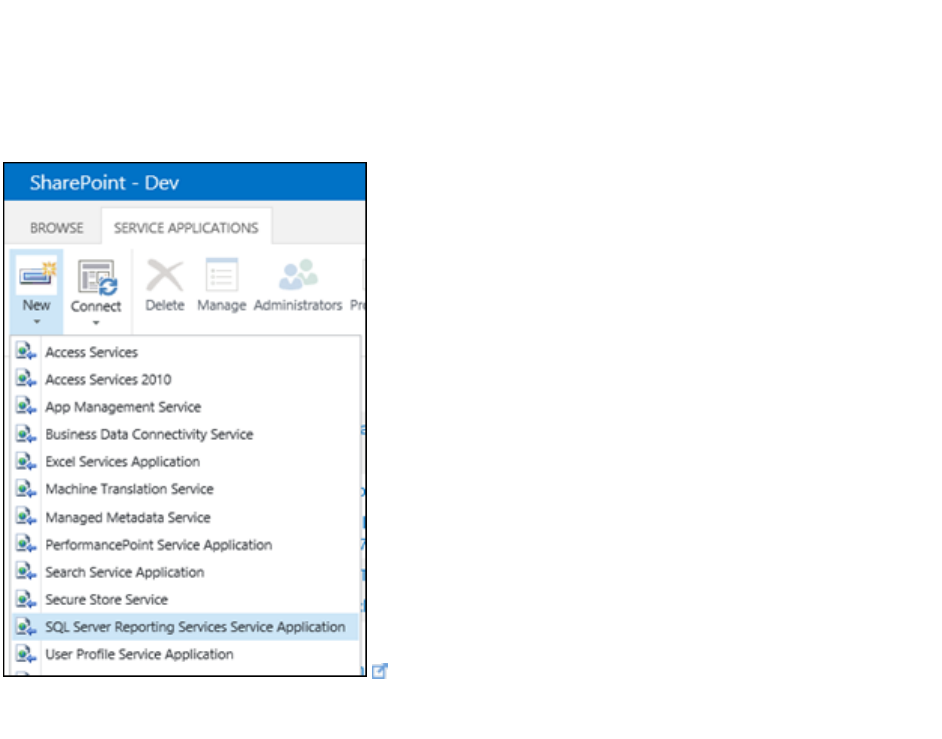The width and height of the screenshot is (942, 739).
Task: Open the external link icon below the screenshot
Action: coord(380,671)
